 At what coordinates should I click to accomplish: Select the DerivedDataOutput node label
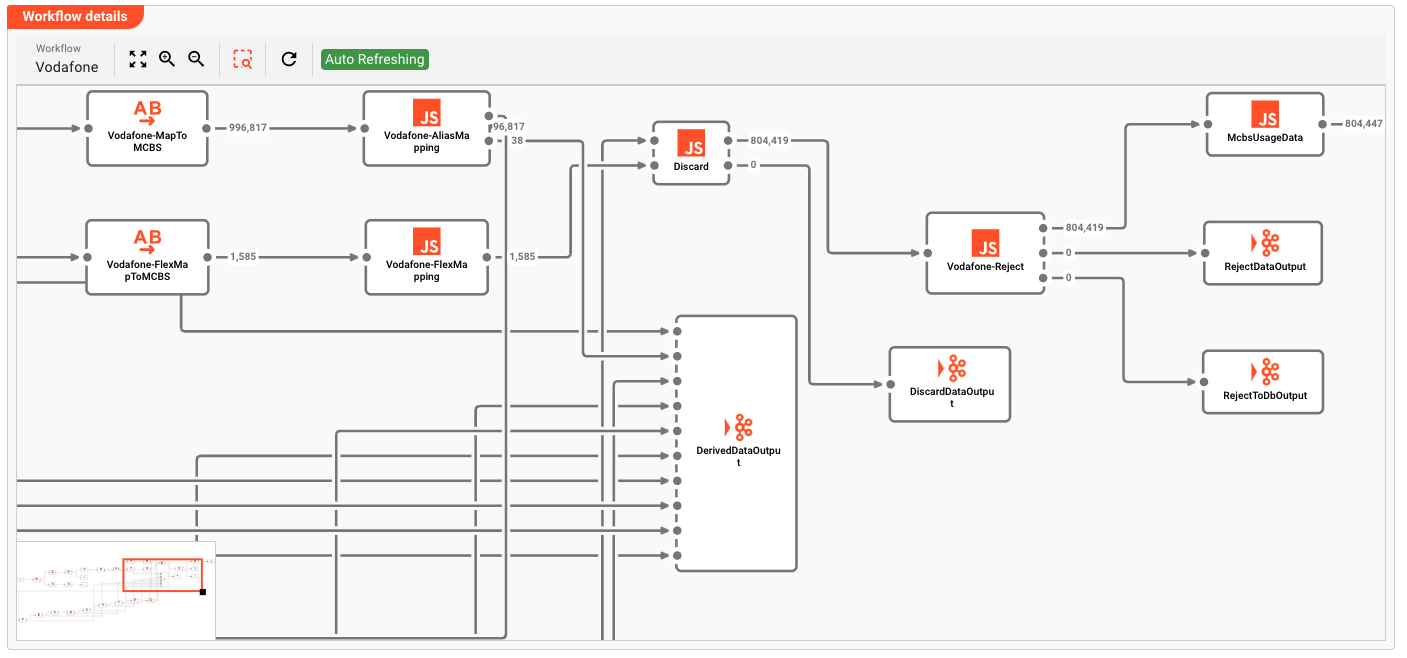738,456
